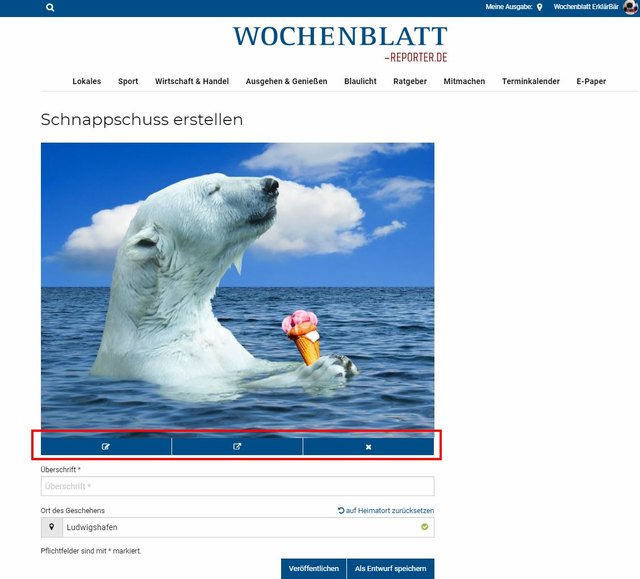Open the search magnifier icon
Screen dimensions: 640x579
[x=50, y=7]
